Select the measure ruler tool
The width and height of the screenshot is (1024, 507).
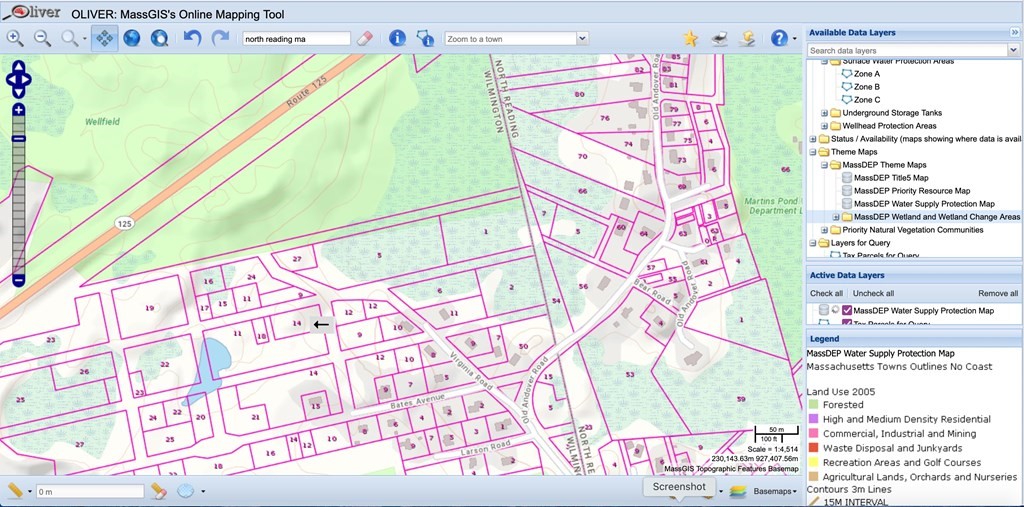pyautogui.click(x=14, y=491)
